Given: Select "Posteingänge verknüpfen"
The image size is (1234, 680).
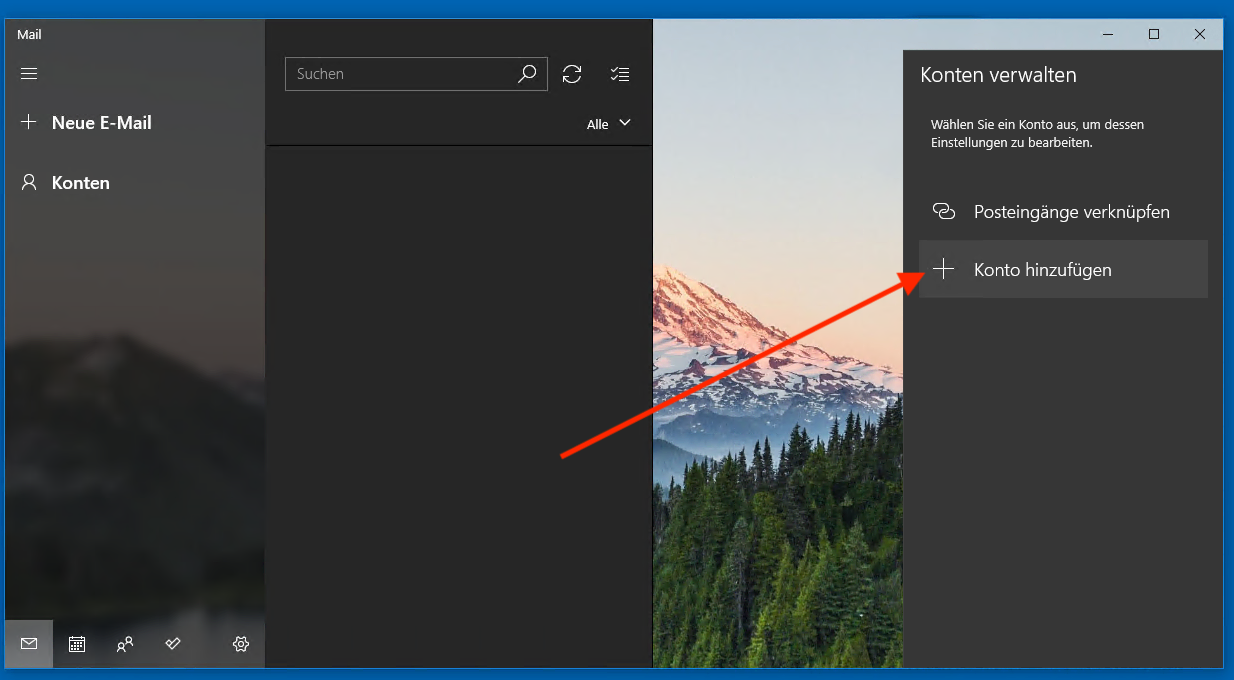Looking at the screenshot, I should 1072,211.
